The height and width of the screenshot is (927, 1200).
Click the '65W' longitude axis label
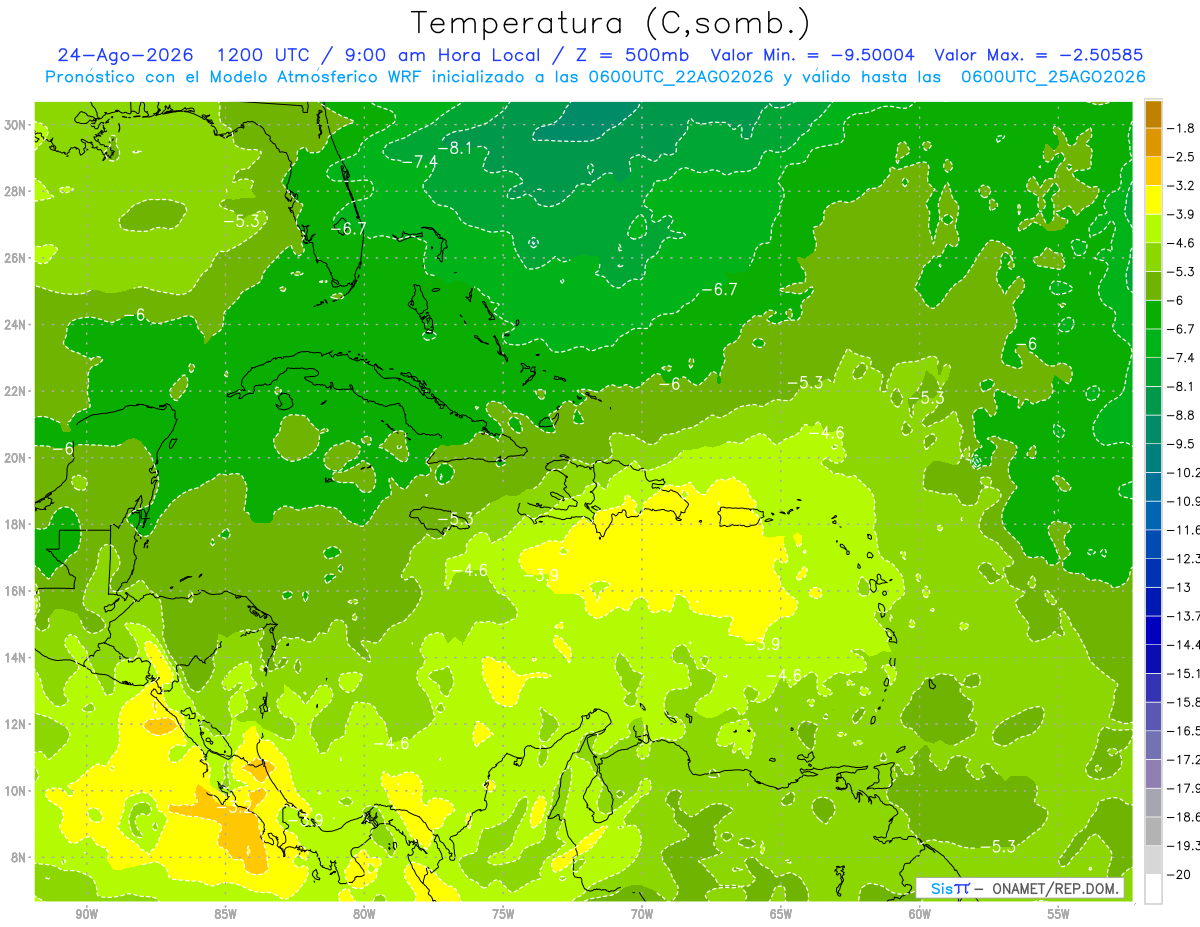[781, 914]
